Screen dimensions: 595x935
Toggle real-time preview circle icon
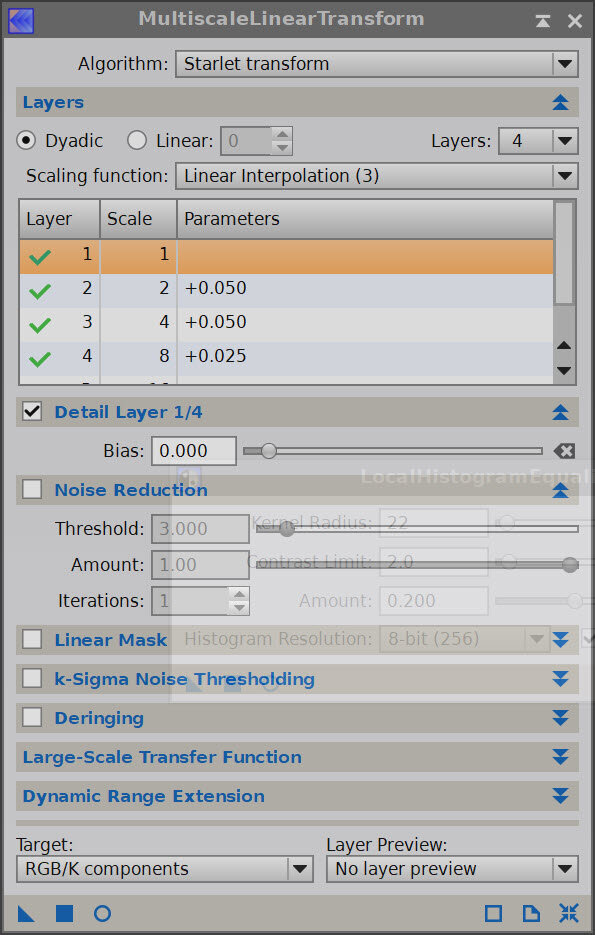click(103, 913)
